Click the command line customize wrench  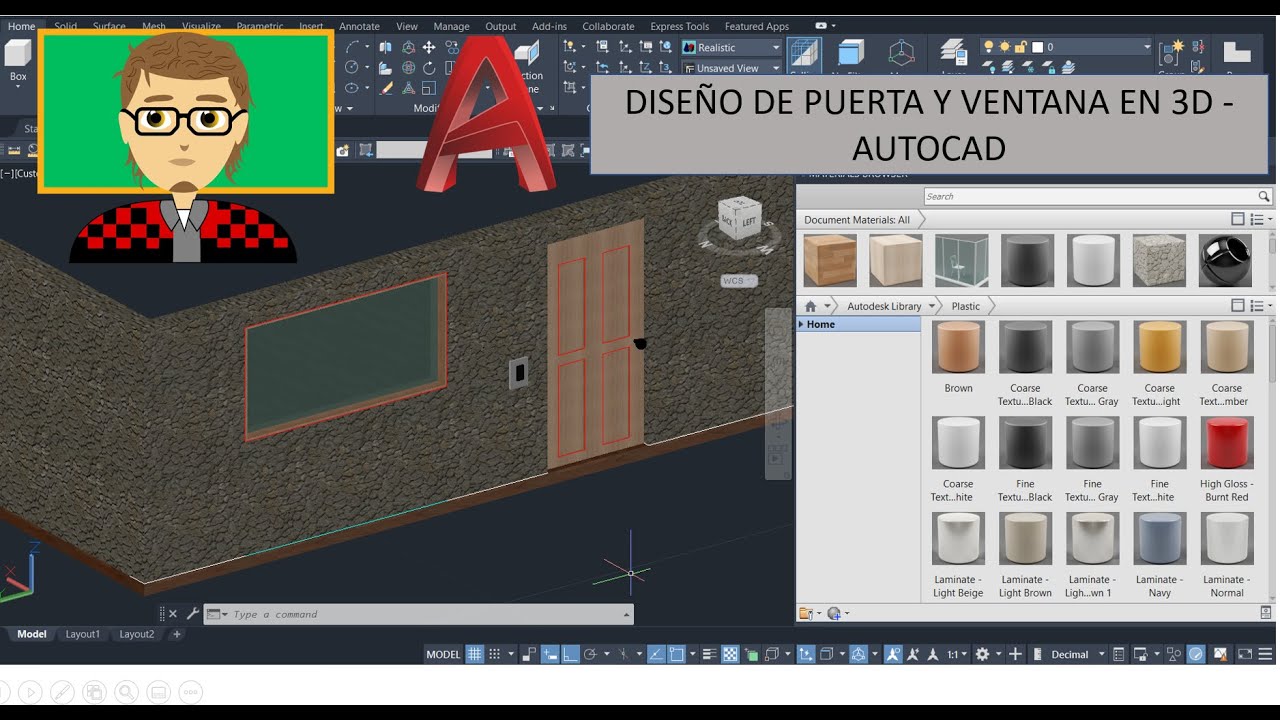(193, 614)
